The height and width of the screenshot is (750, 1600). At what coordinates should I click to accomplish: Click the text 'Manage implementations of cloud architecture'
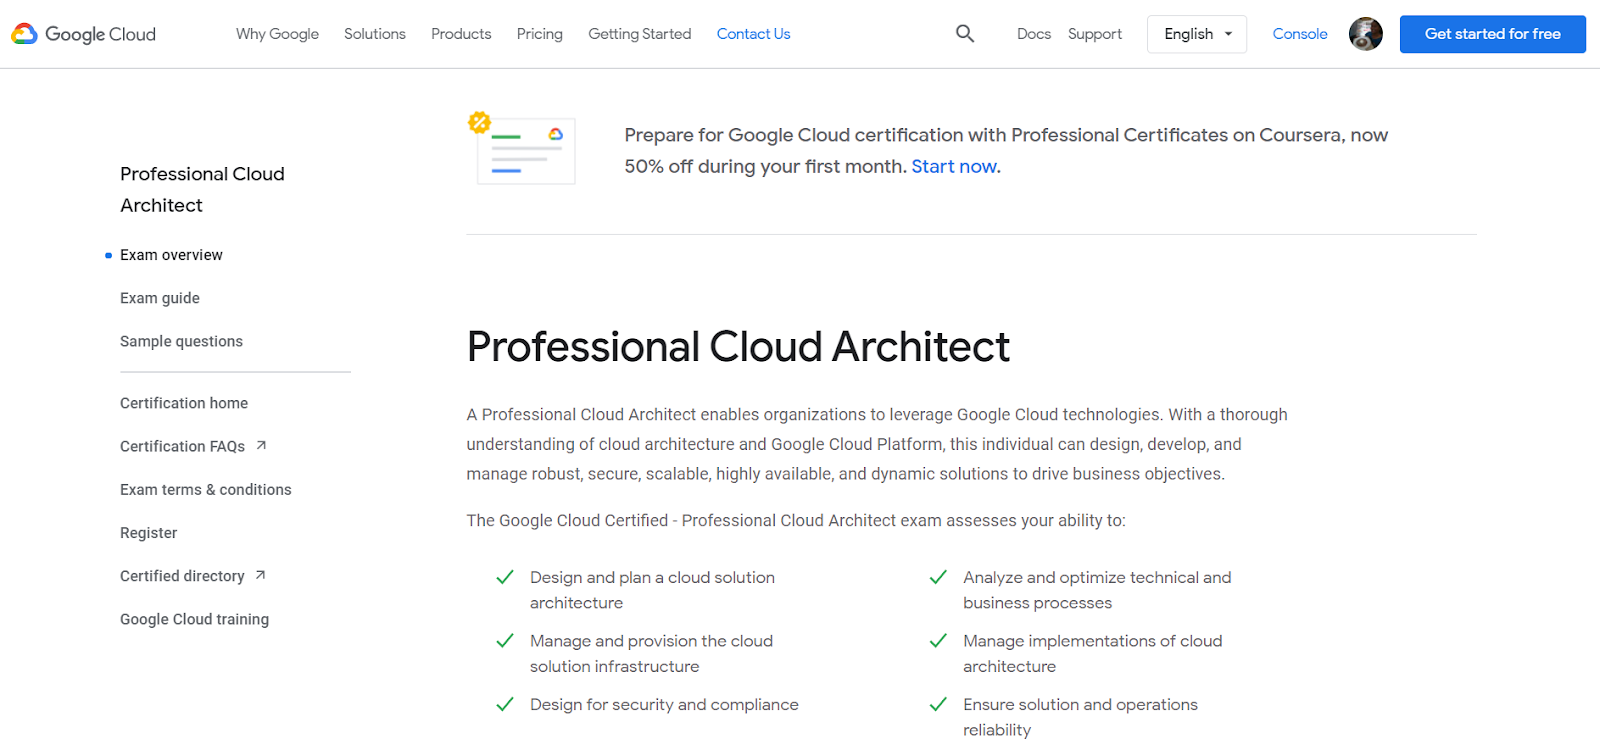pos(1092,654)
